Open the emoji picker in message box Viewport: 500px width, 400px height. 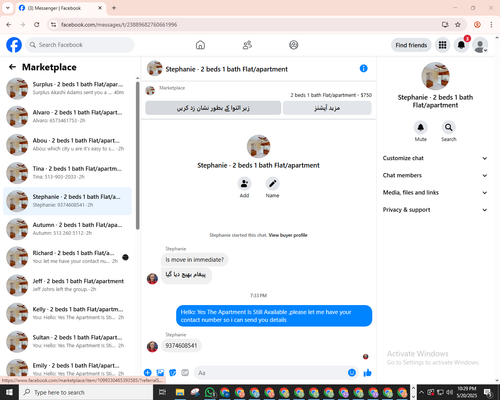tap(352, 373)
